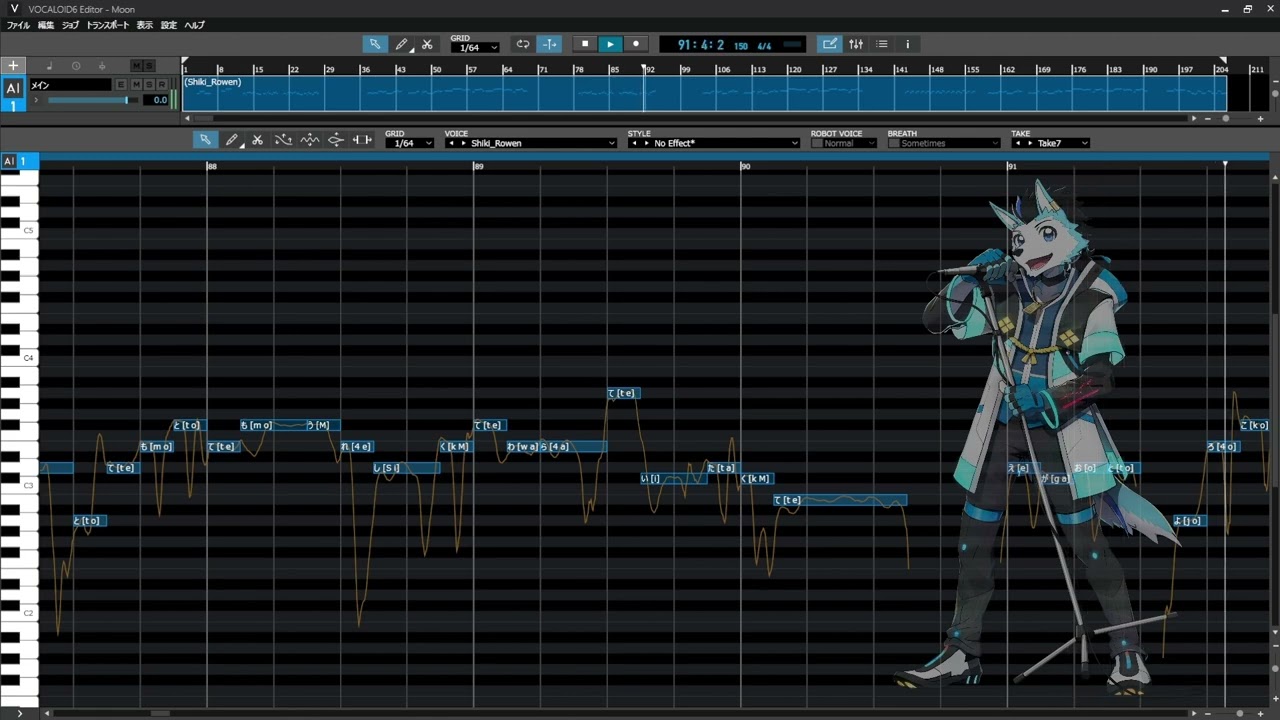The width and height of the screenshot is (1280, 720).
Task: Click the 91:4:2 position display
Action: point(701,45)
